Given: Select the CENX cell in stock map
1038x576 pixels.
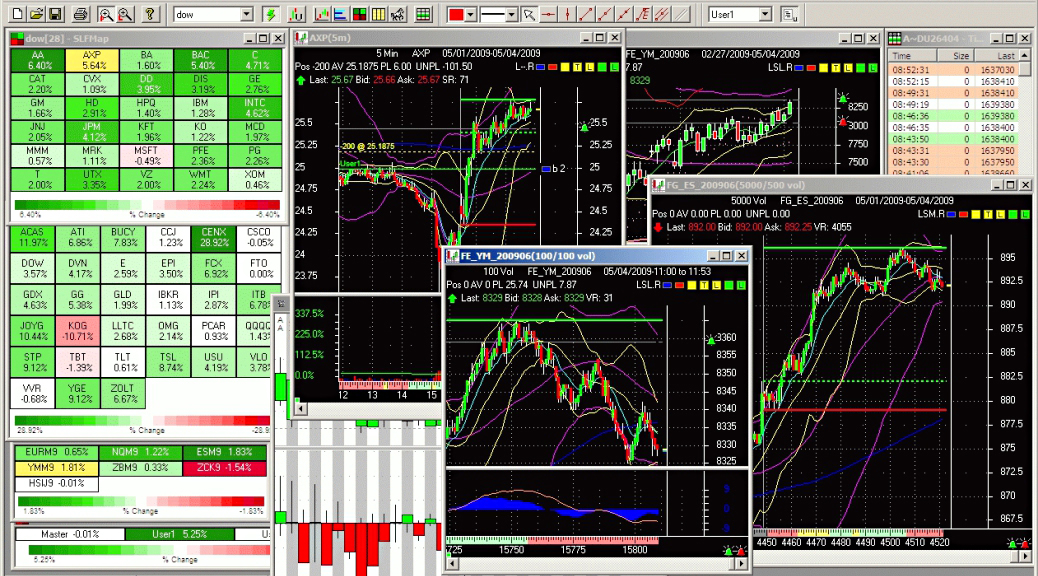Looking at the screenshot, I should pos(213,237).
